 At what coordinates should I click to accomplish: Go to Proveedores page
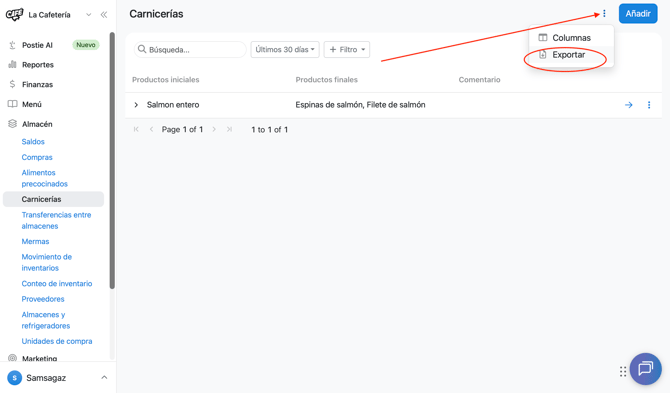click(x=43, y=299)
